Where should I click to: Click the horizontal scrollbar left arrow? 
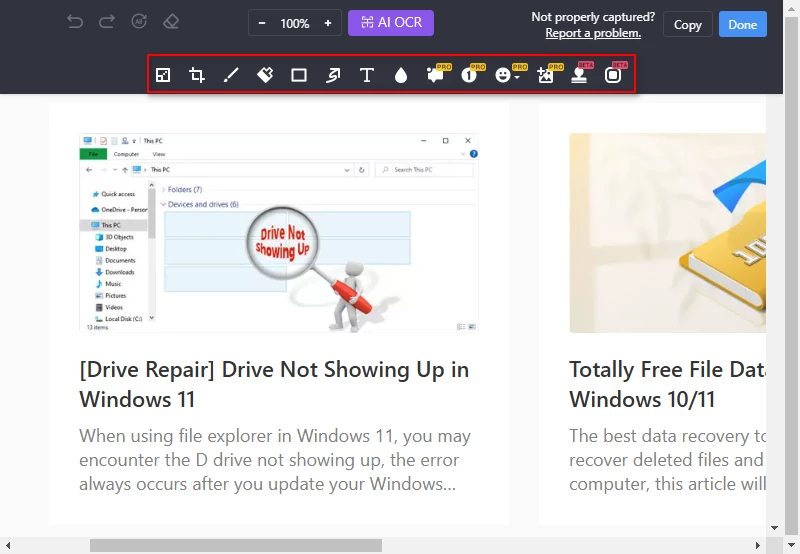(x=8, y=545)
